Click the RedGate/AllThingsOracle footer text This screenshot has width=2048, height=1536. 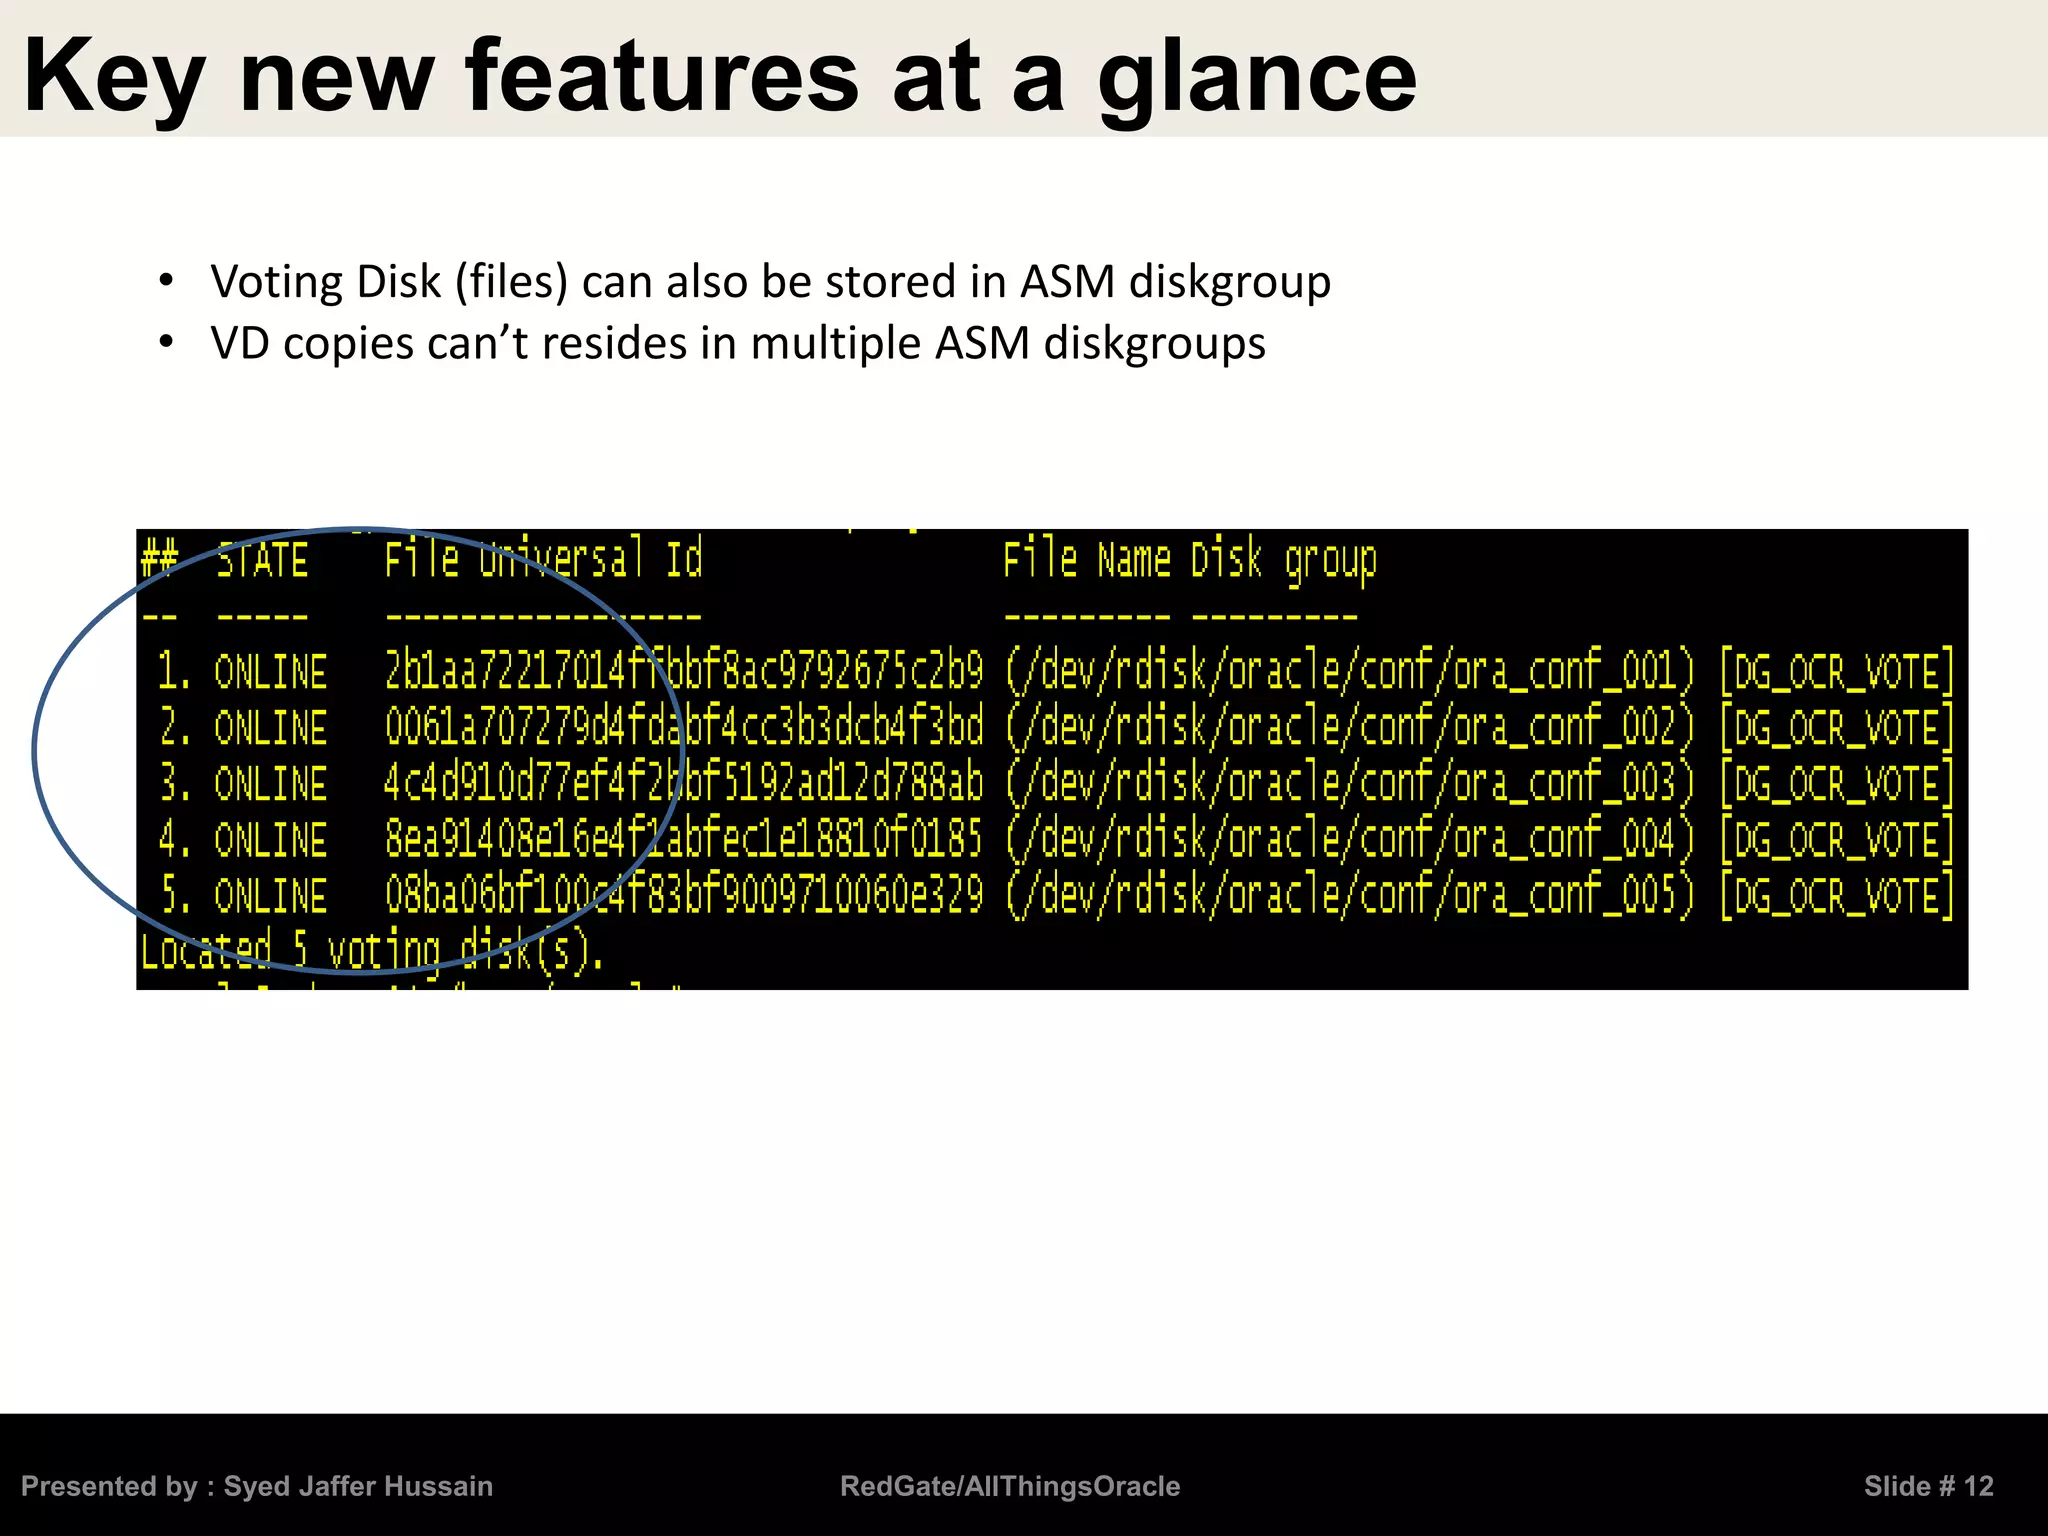point(1010,1486)
